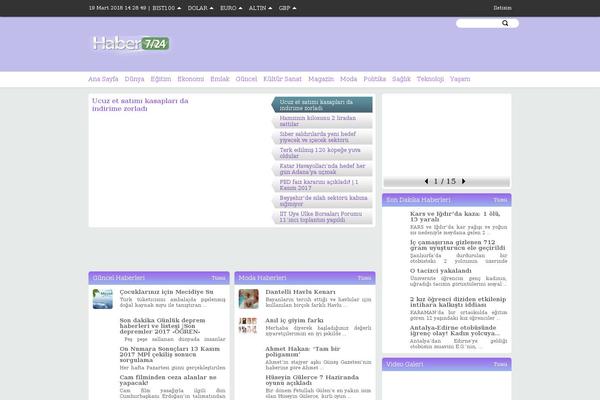This screenshot has width=600, height=400.
Task: Open the Güncel Haberleri section title
Action: 119,278
